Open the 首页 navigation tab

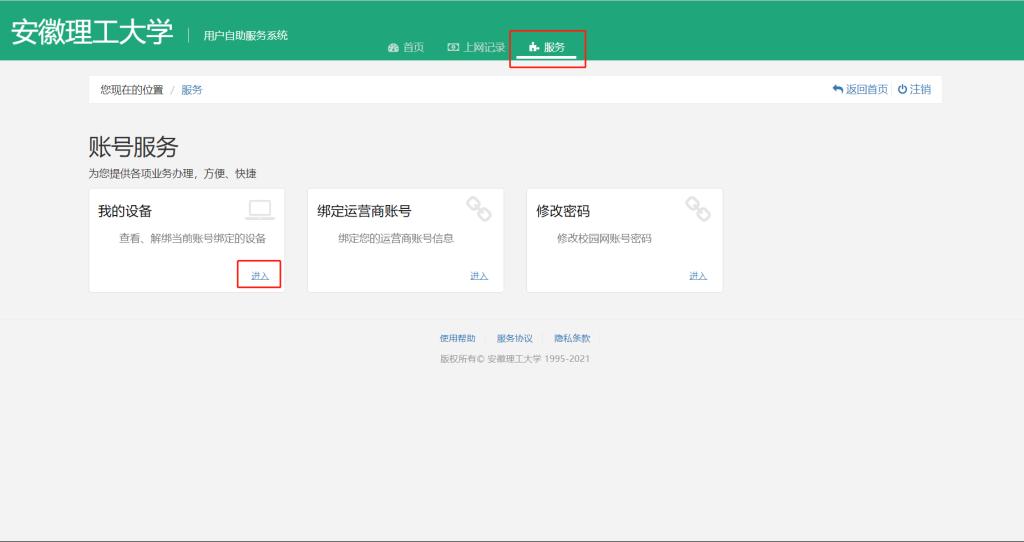click(413, 47)
